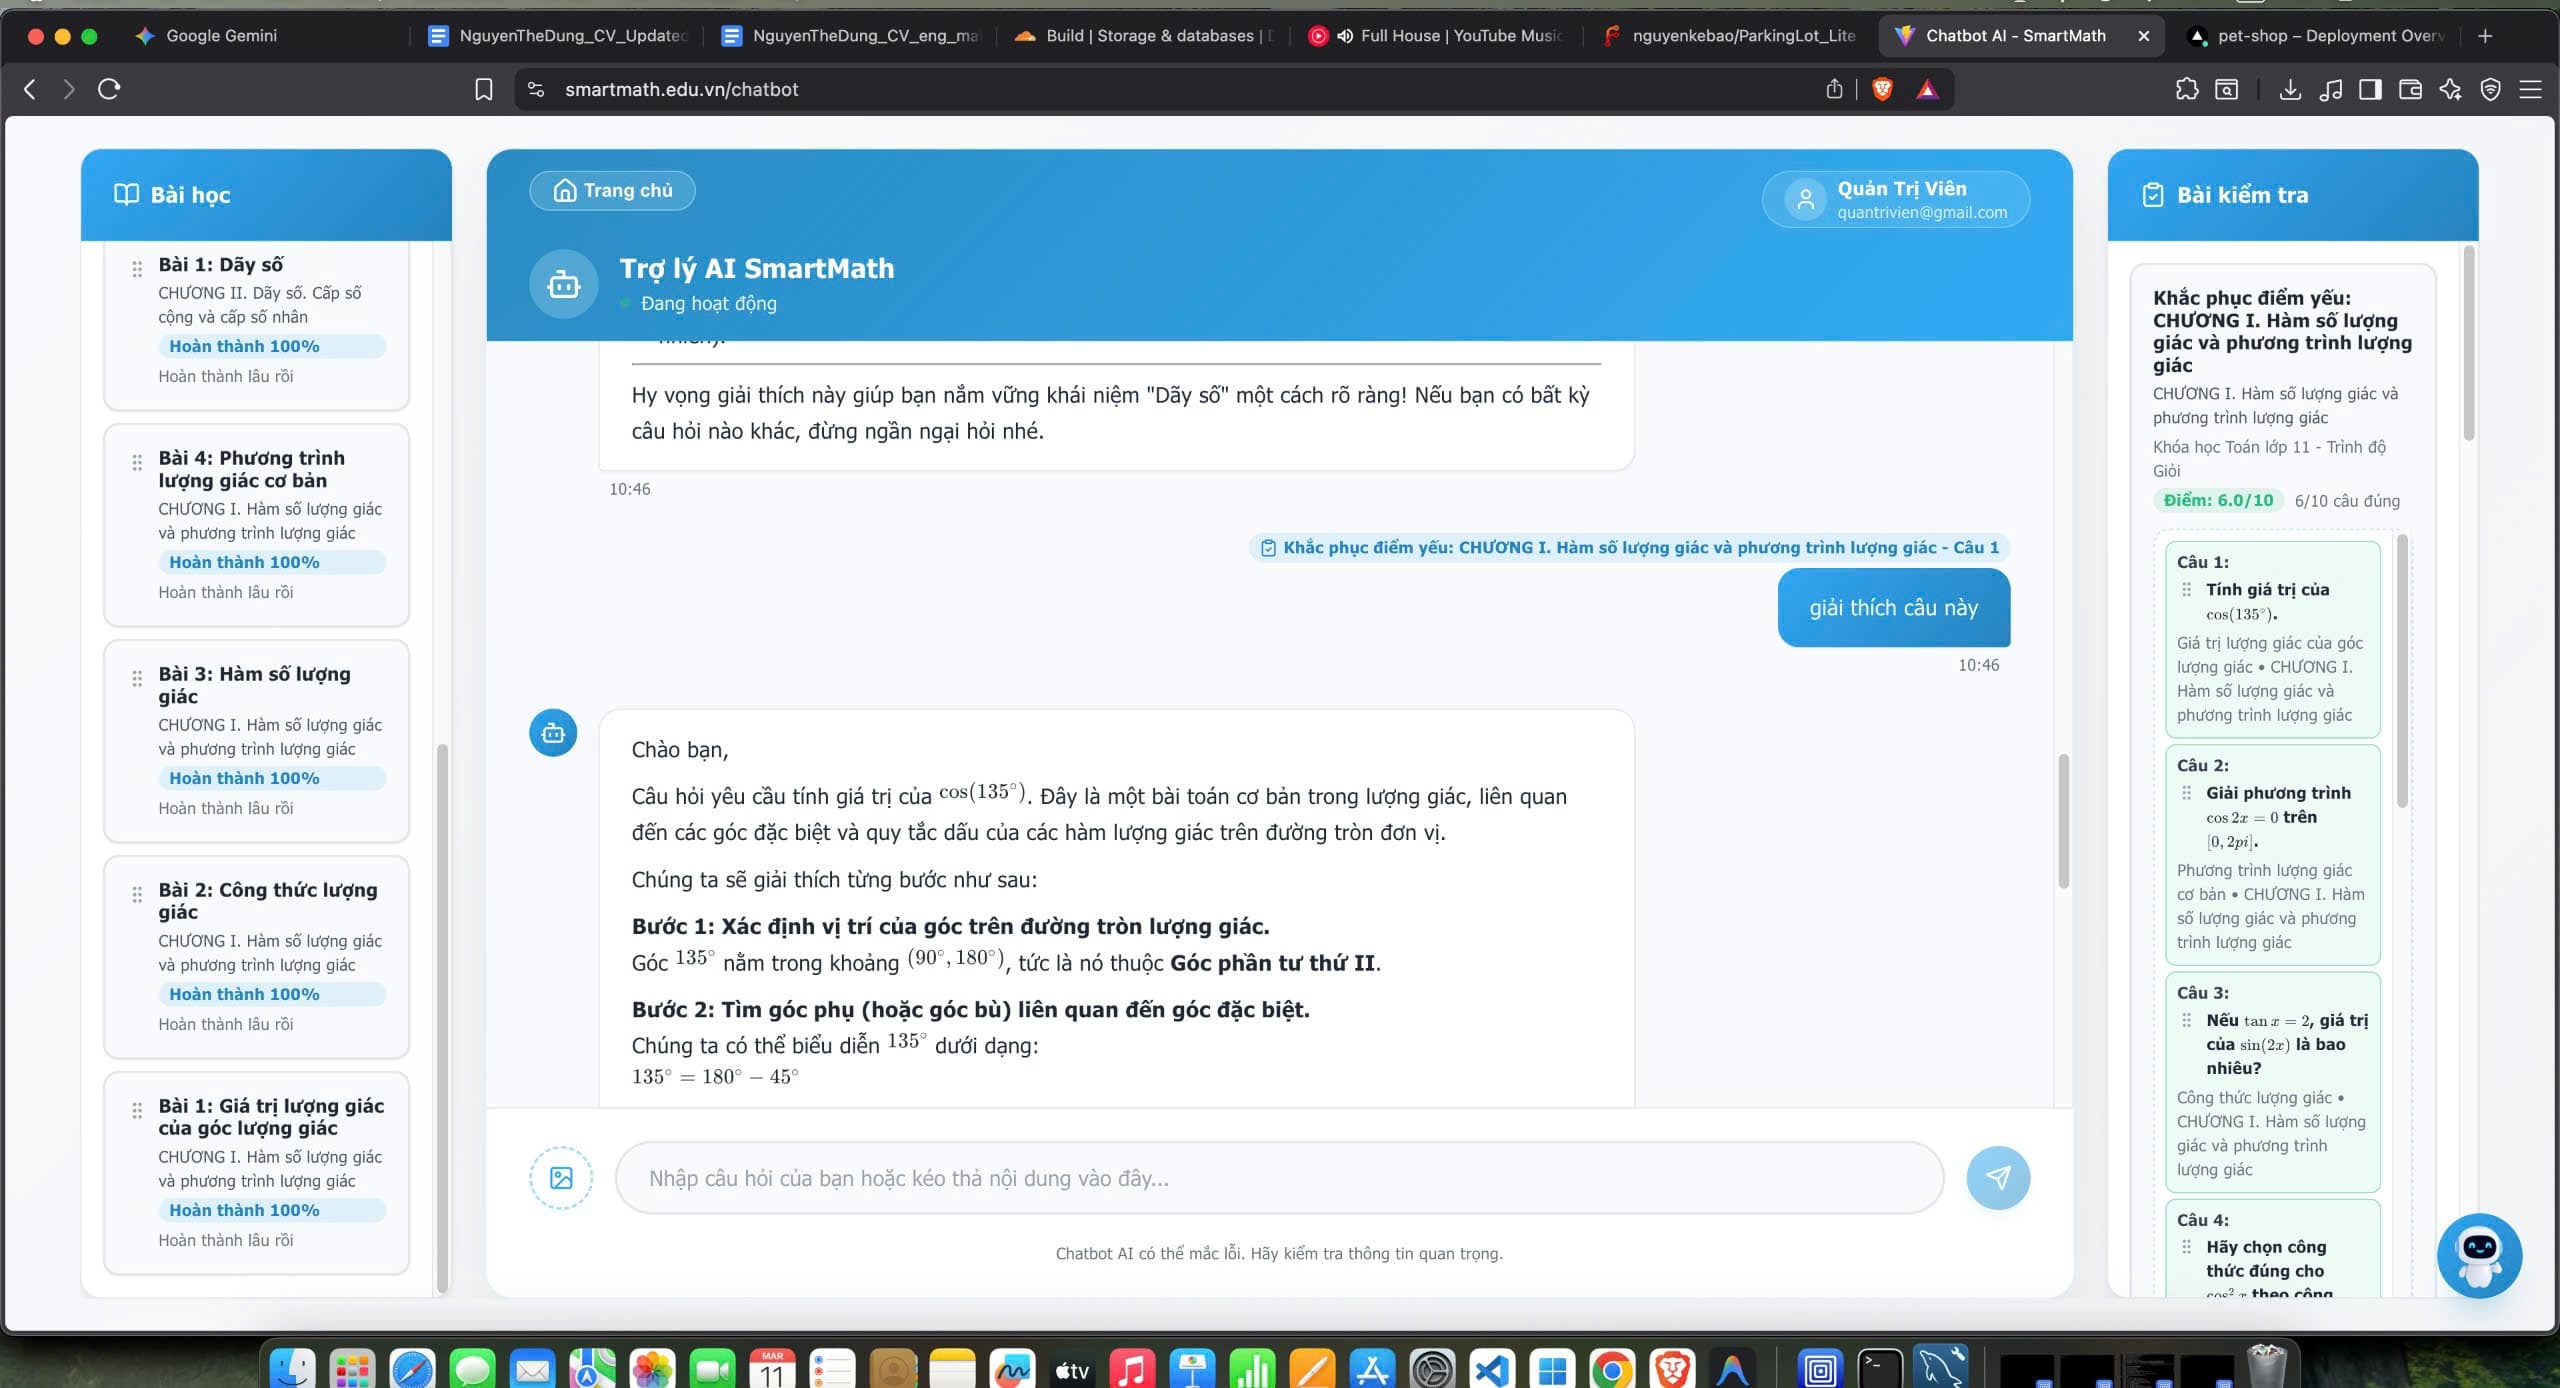Switch to the Full House YouTube Music tab
Screen dimensions: 2560x1388
click(x=1440, y=35)
